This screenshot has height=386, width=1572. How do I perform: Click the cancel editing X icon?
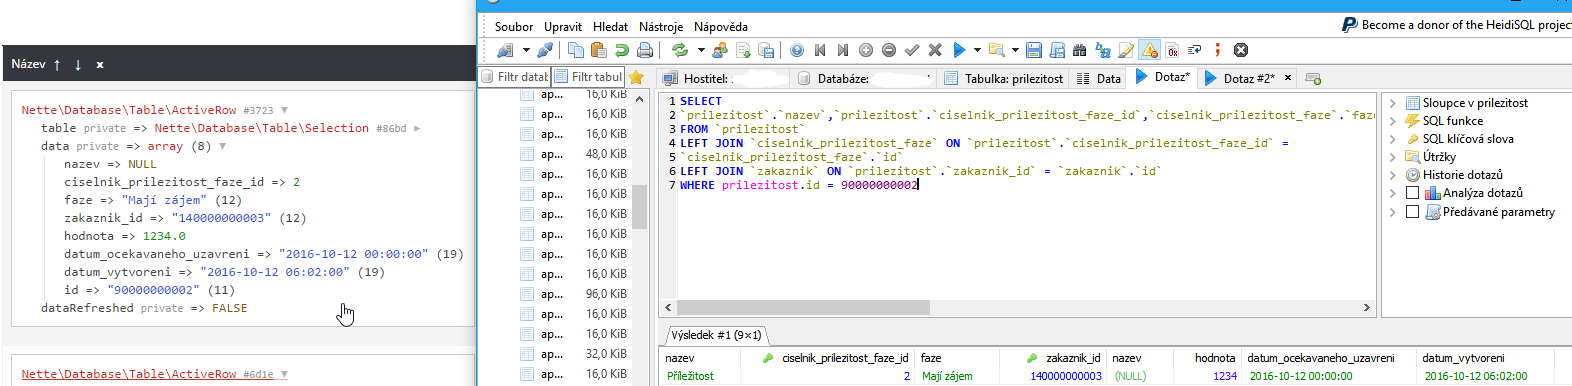[935, 50]
